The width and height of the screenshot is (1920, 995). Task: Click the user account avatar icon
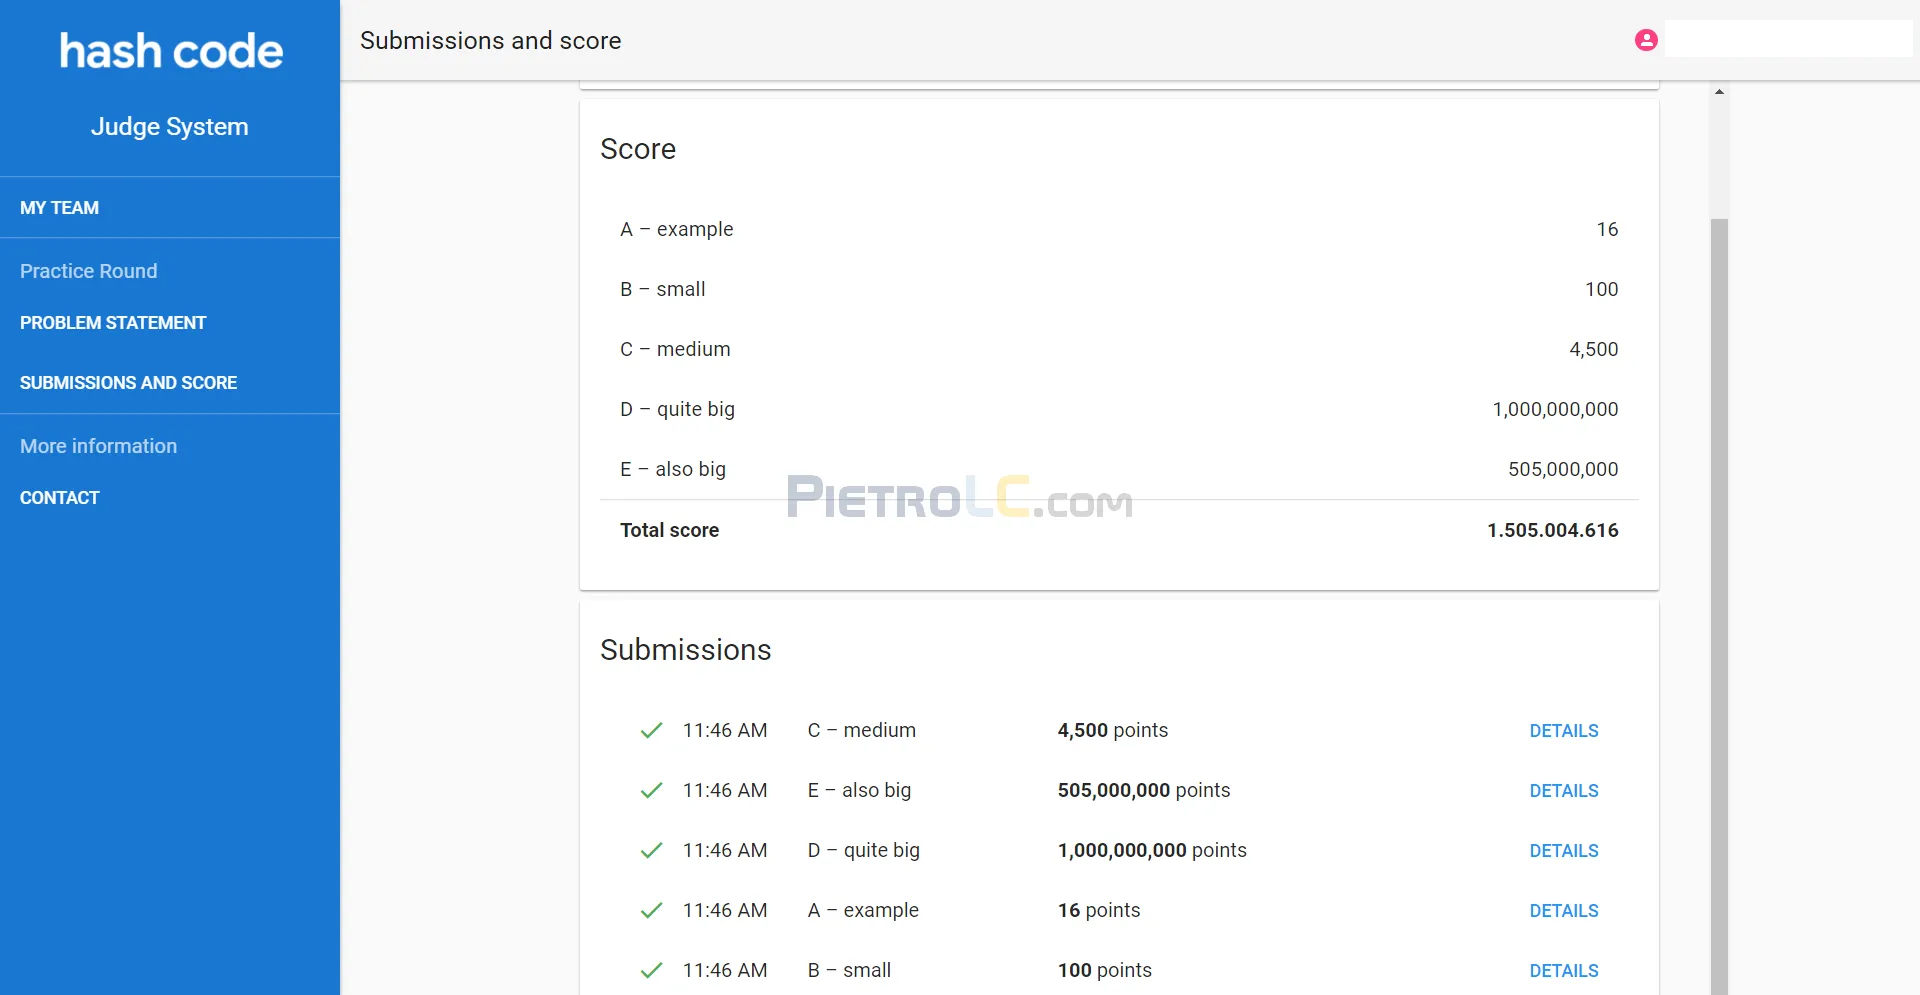click(x=1646, y=40)
